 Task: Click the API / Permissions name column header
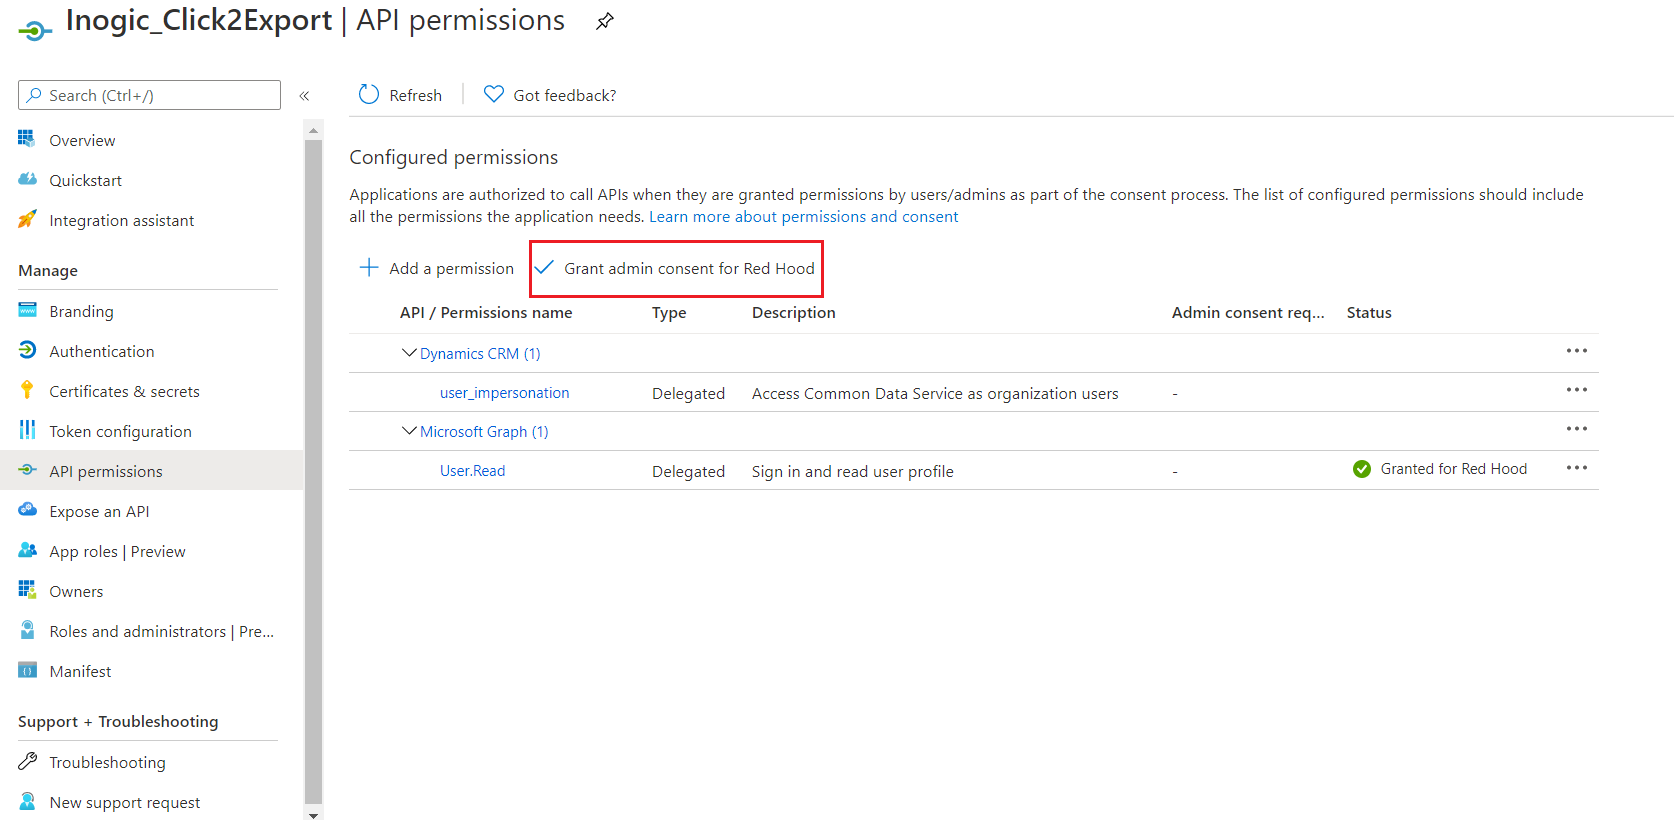(486, 313)
